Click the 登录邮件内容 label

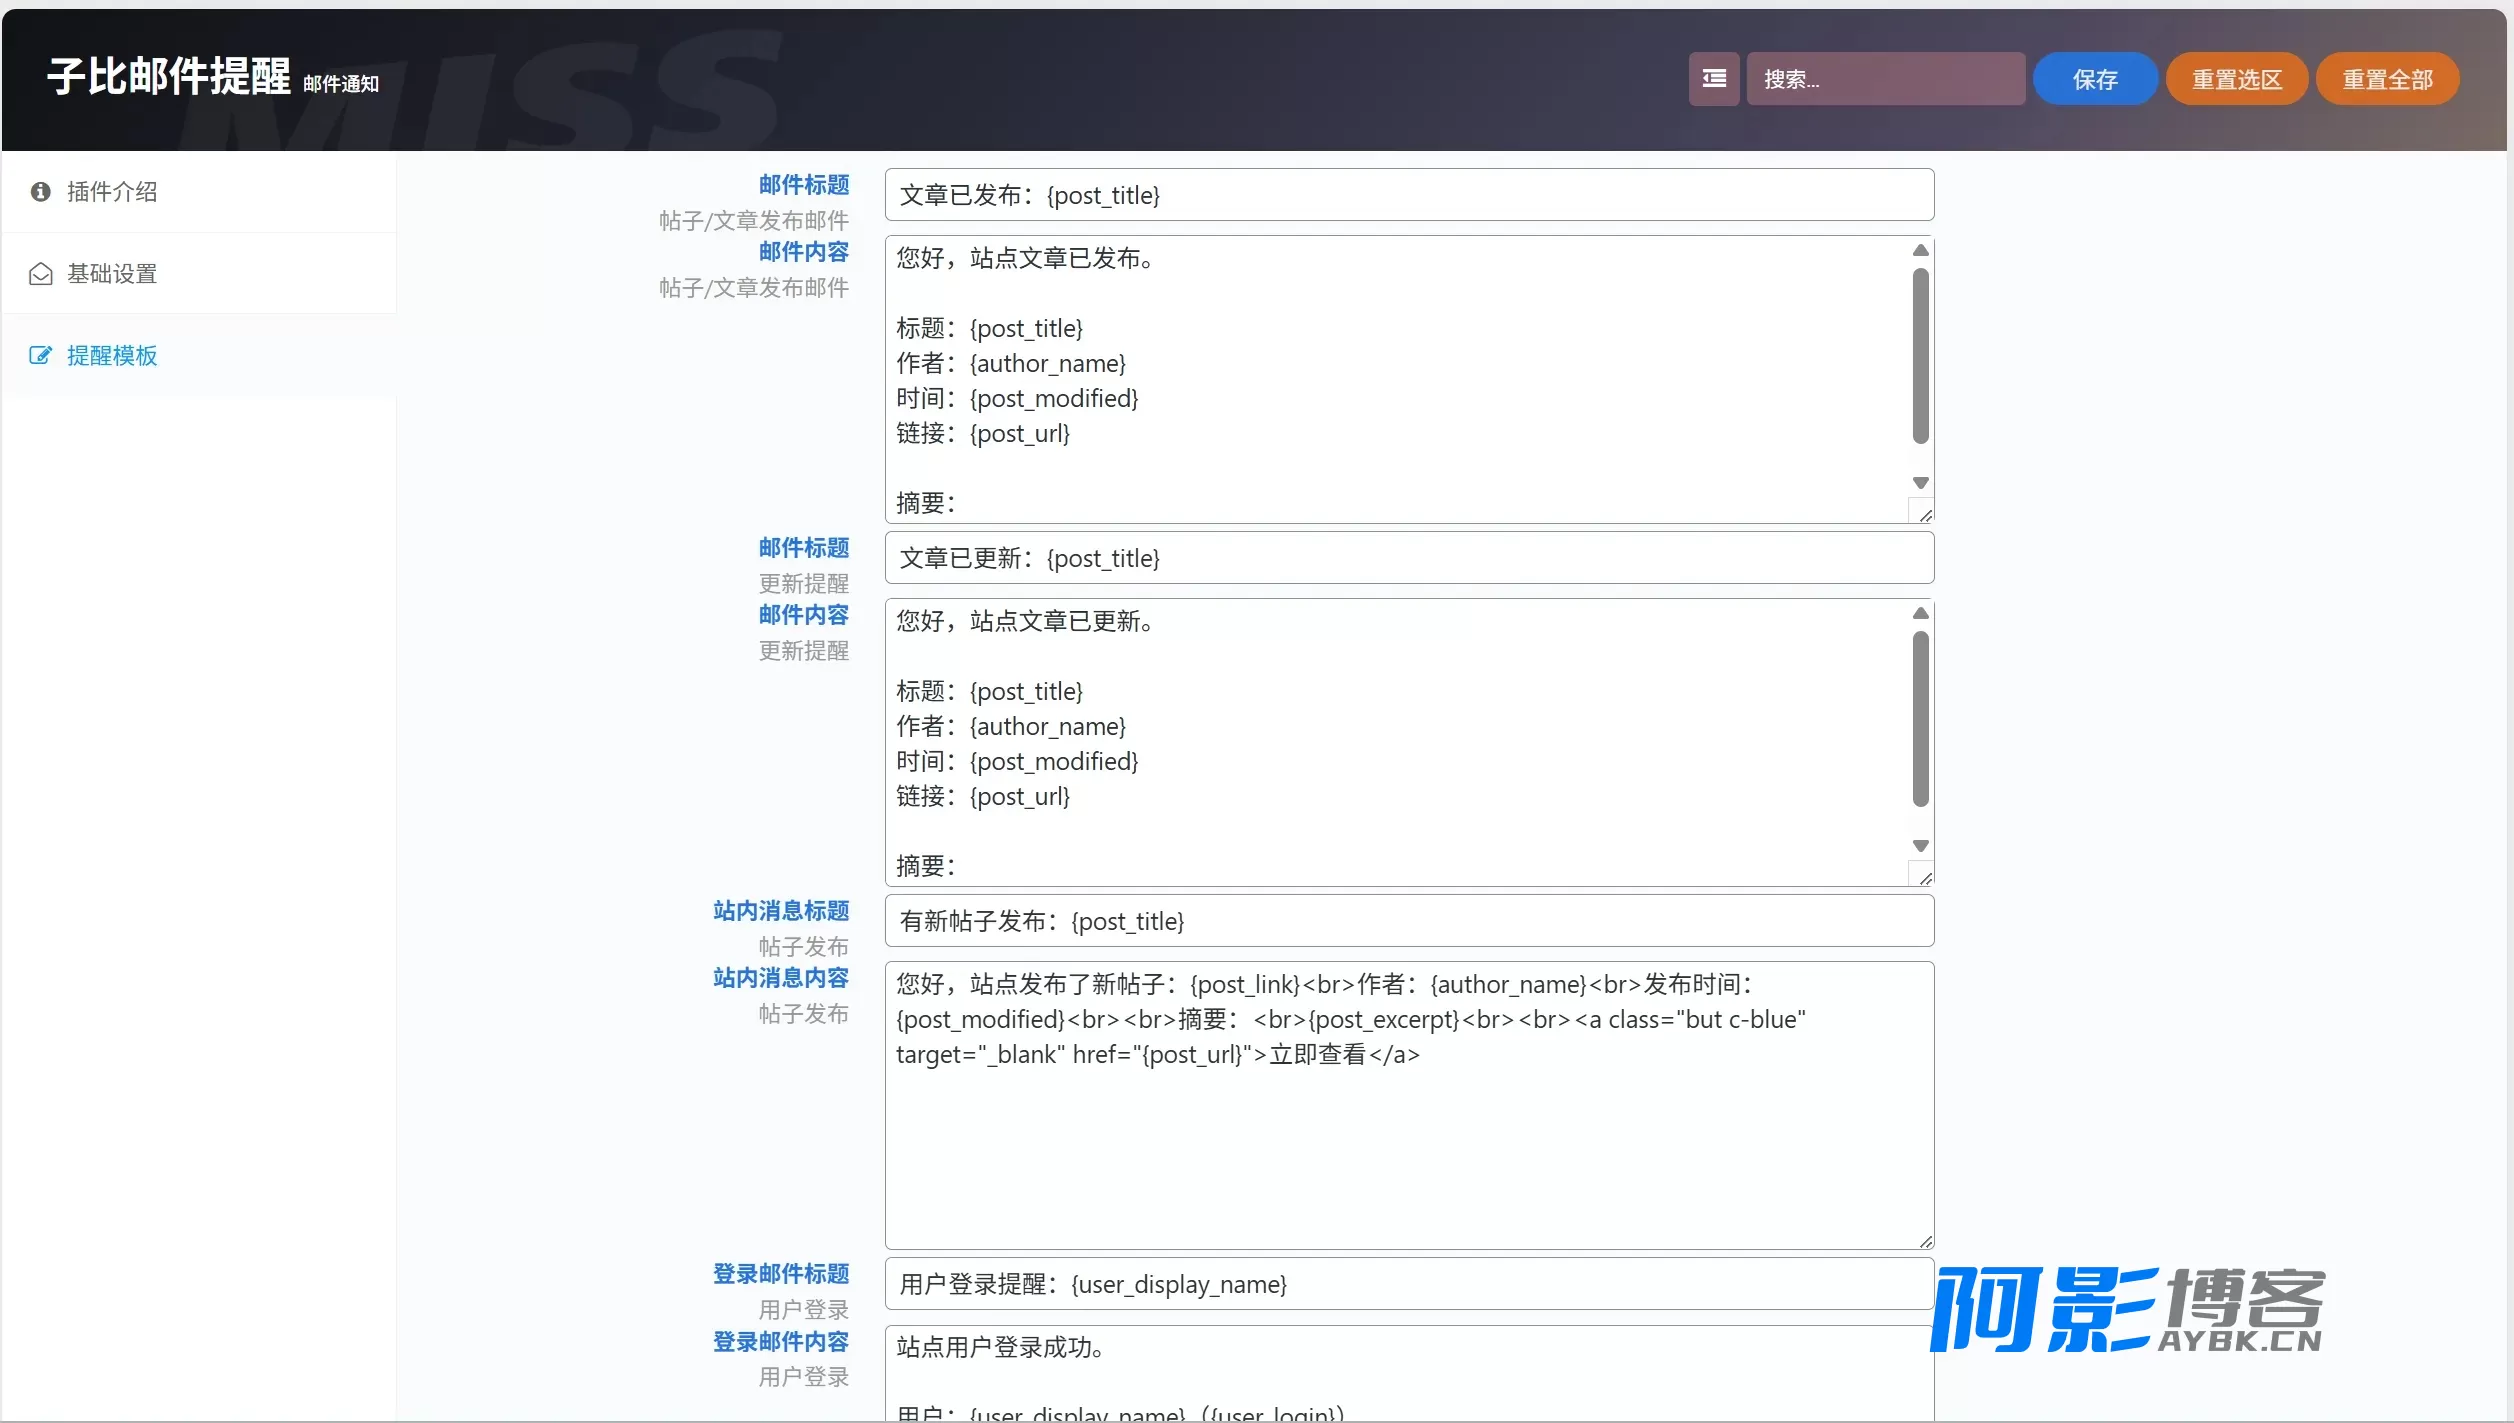pyautogui.click(x=781, y=1342)
